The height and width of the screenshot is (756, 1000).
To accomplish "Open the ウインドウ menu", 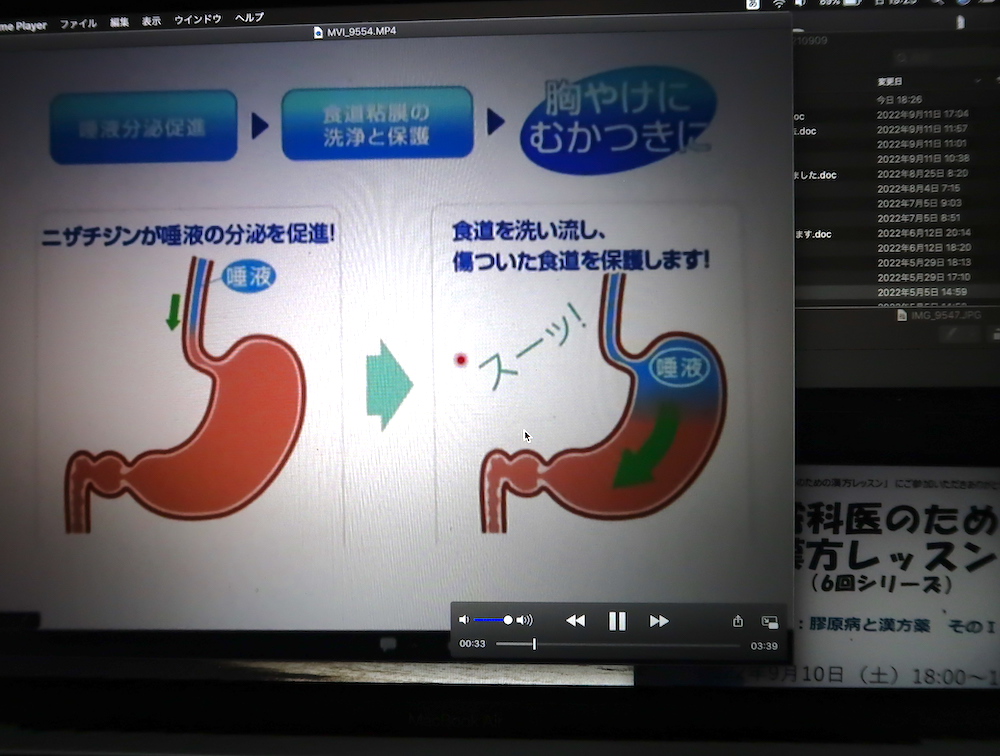I will click(x=198, y=19).
